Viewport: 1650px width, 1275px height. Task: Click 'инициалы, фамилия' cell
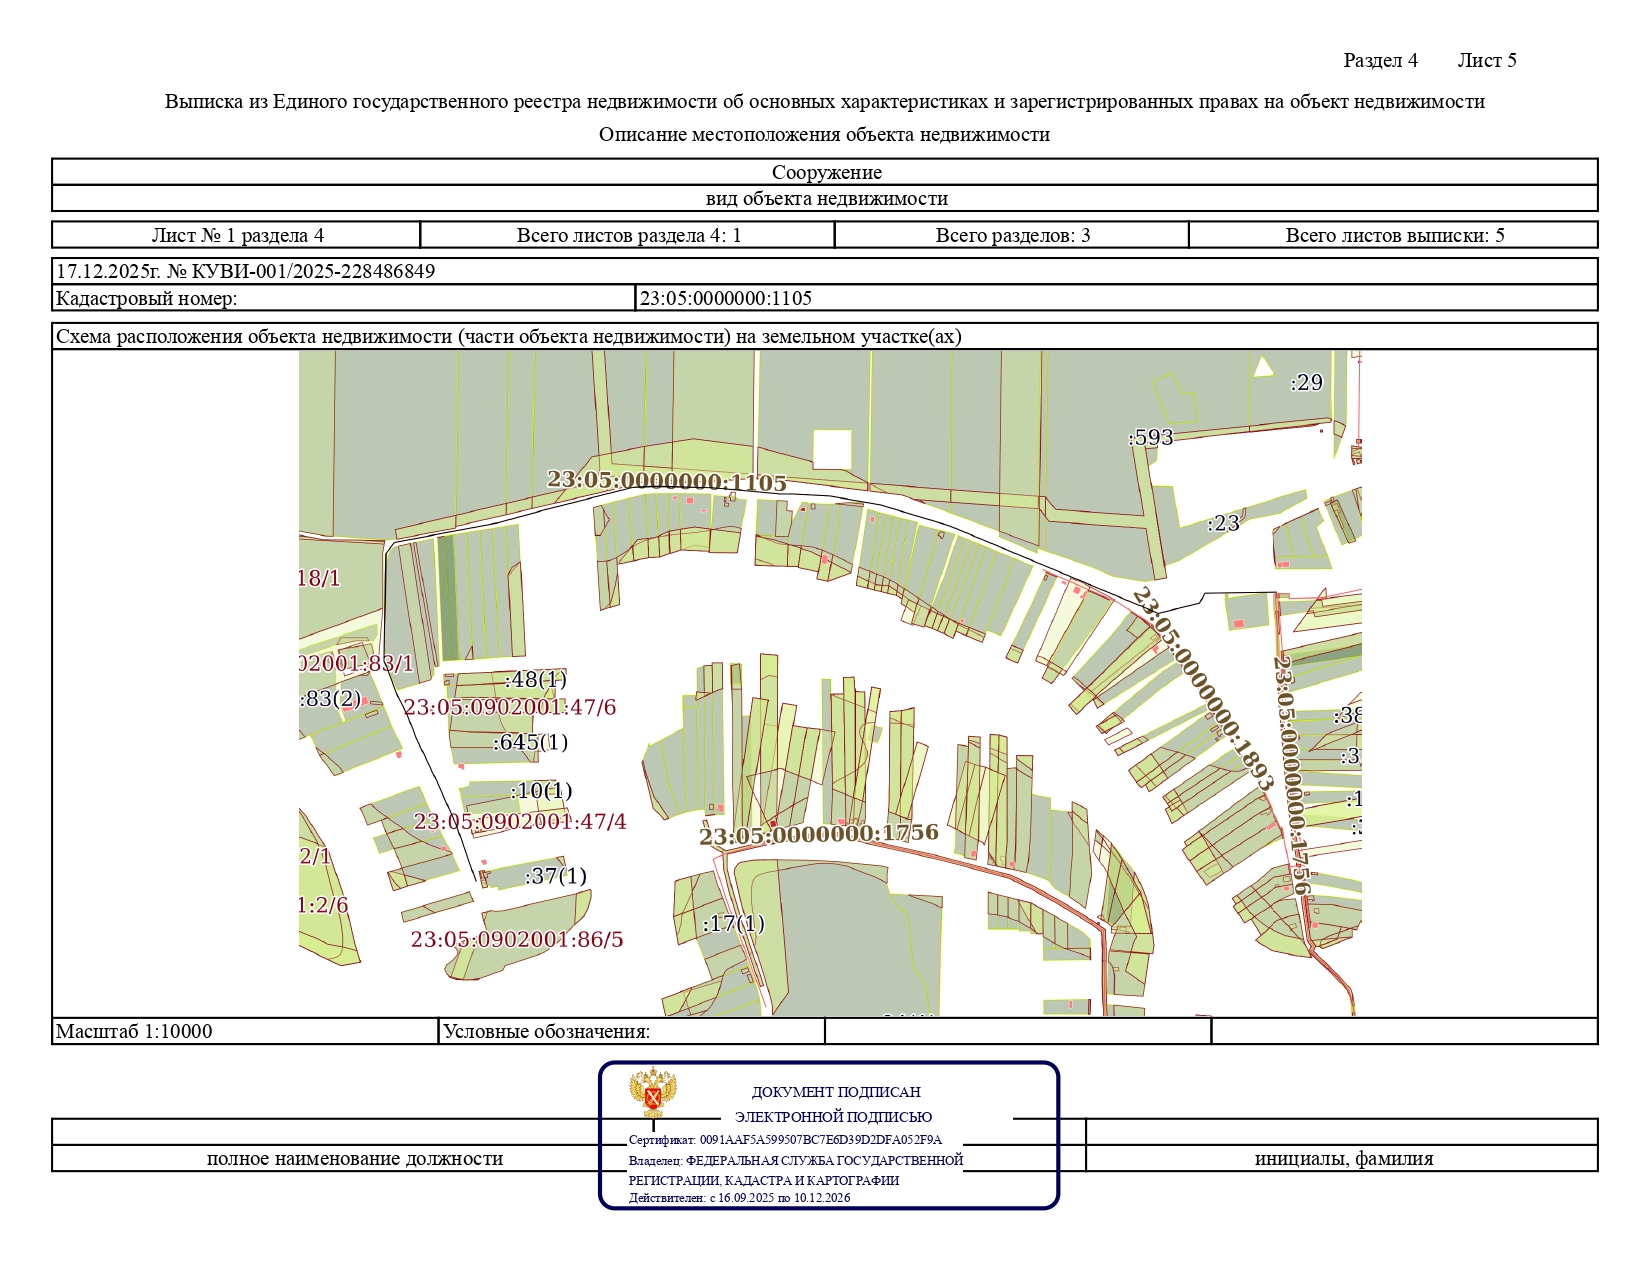pos(1344,1158)
